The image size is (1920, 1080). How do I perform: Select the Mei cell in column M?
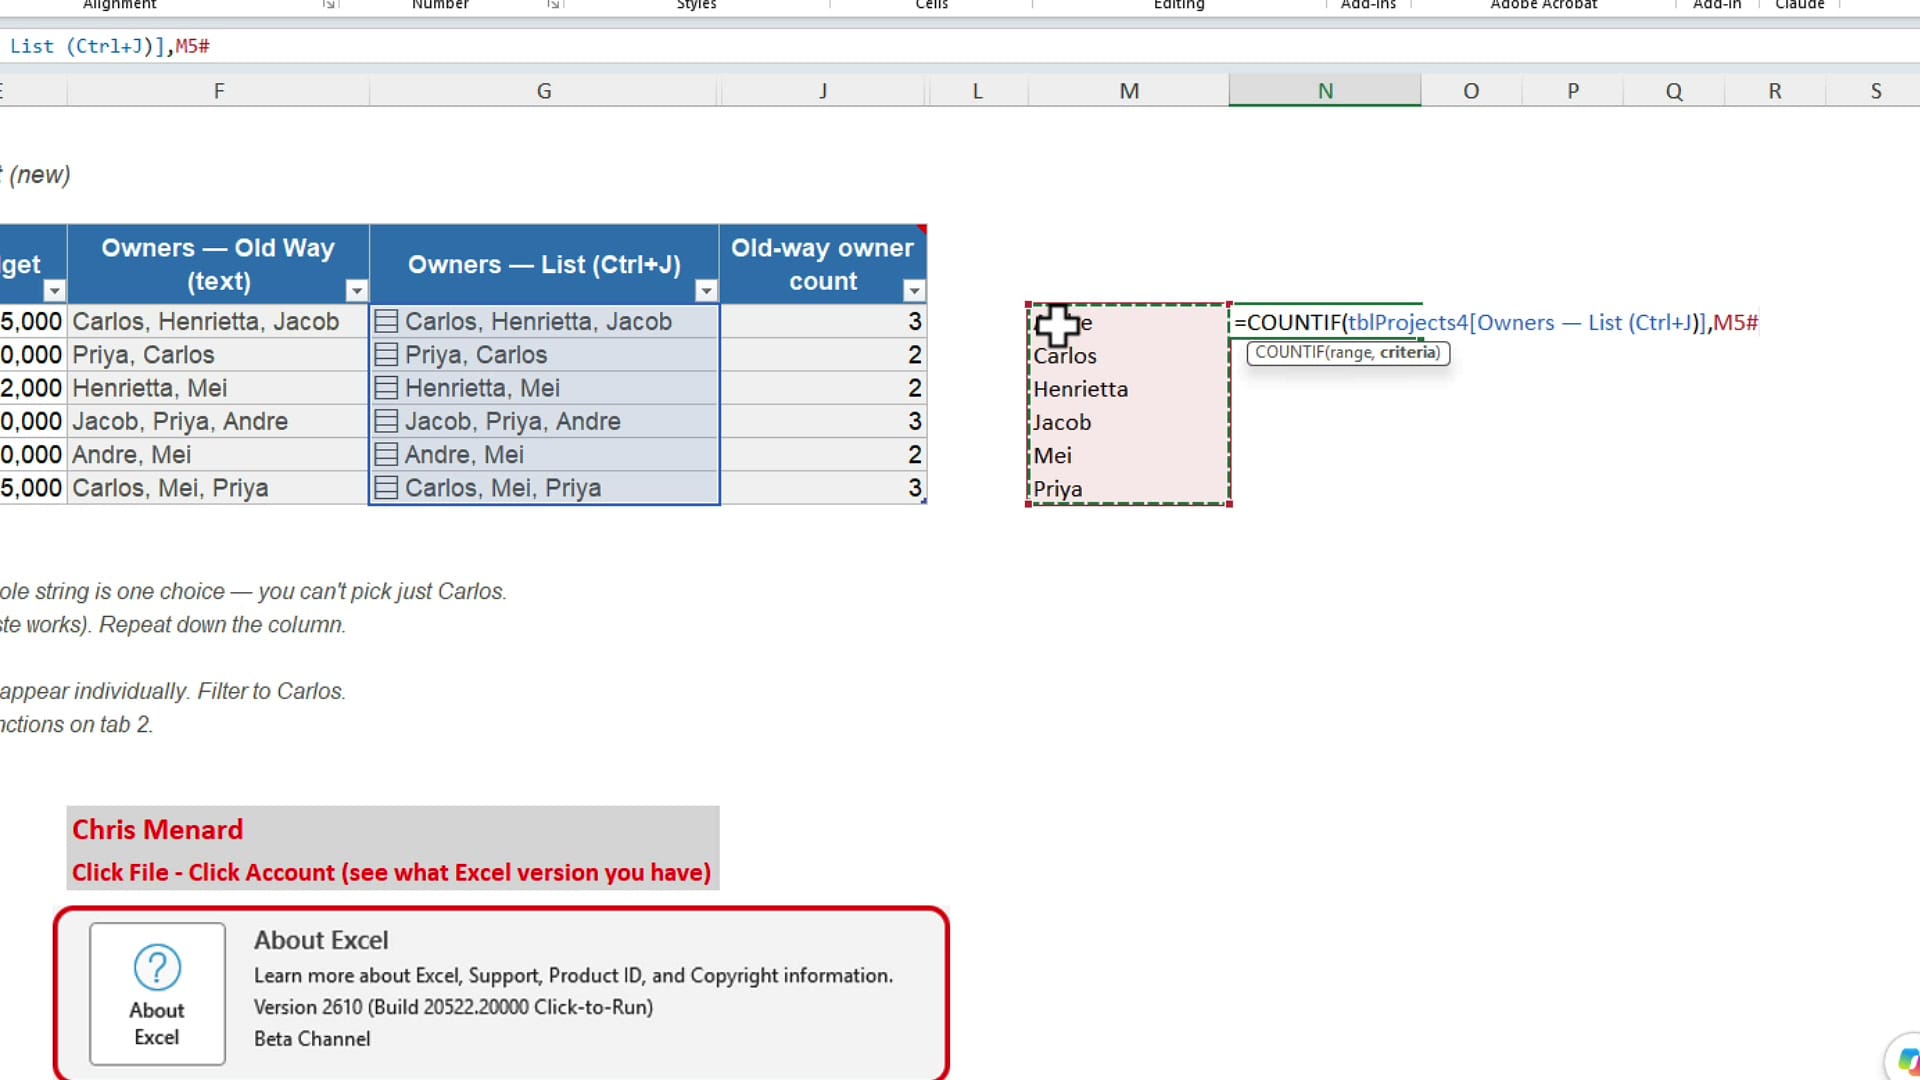(x=1129, y=455)
